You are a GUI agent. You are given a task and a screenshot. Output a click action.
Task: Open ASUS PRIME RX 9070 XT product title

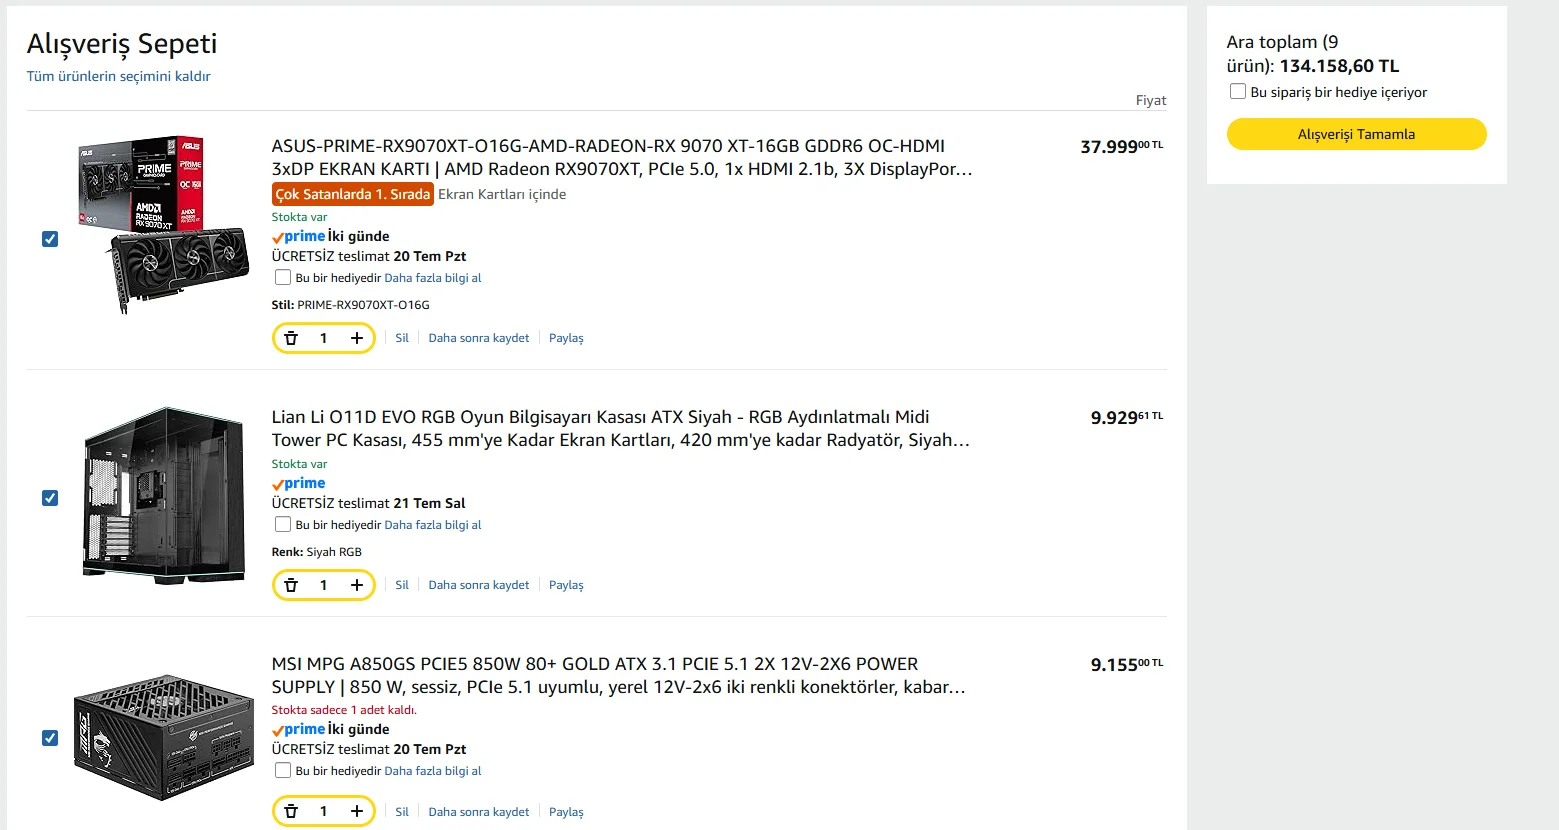(621, 158)
